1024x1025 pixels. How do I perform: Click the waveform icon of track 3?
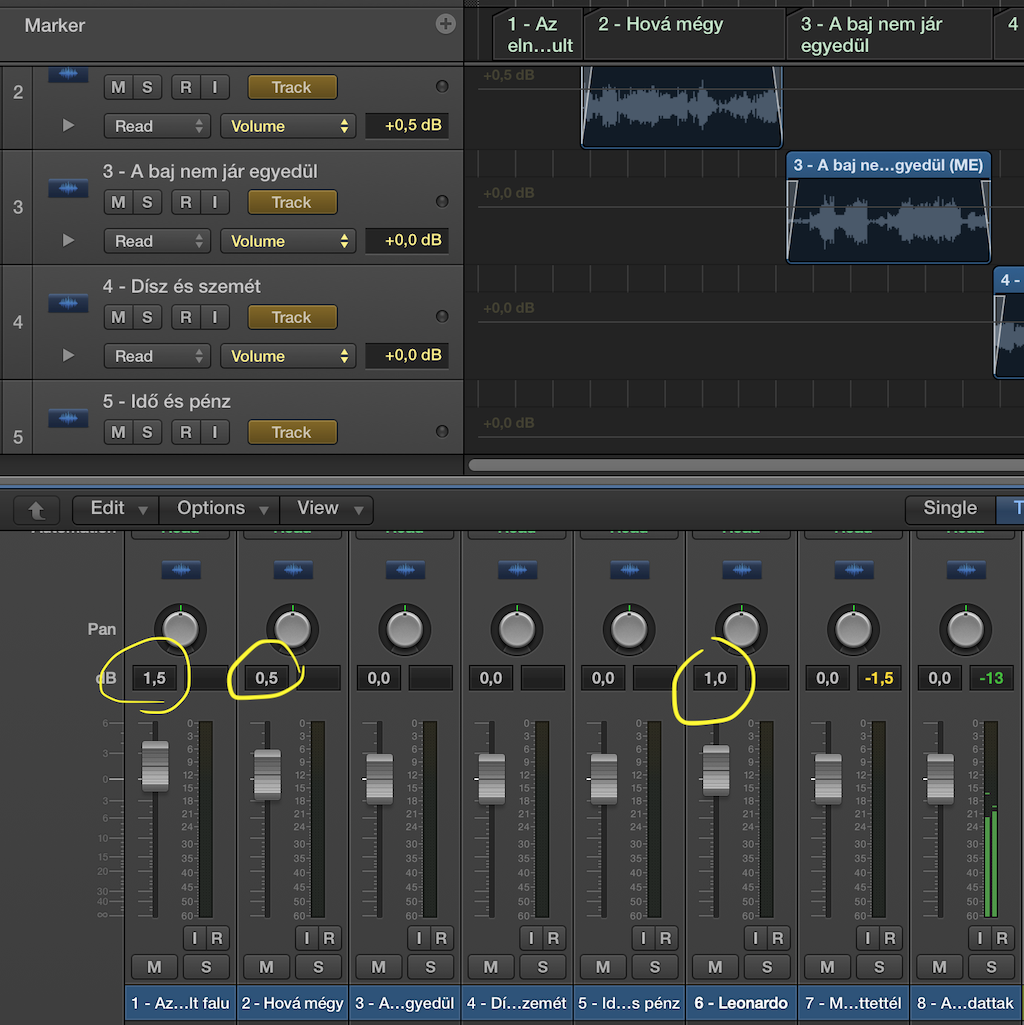coord(68,188)
